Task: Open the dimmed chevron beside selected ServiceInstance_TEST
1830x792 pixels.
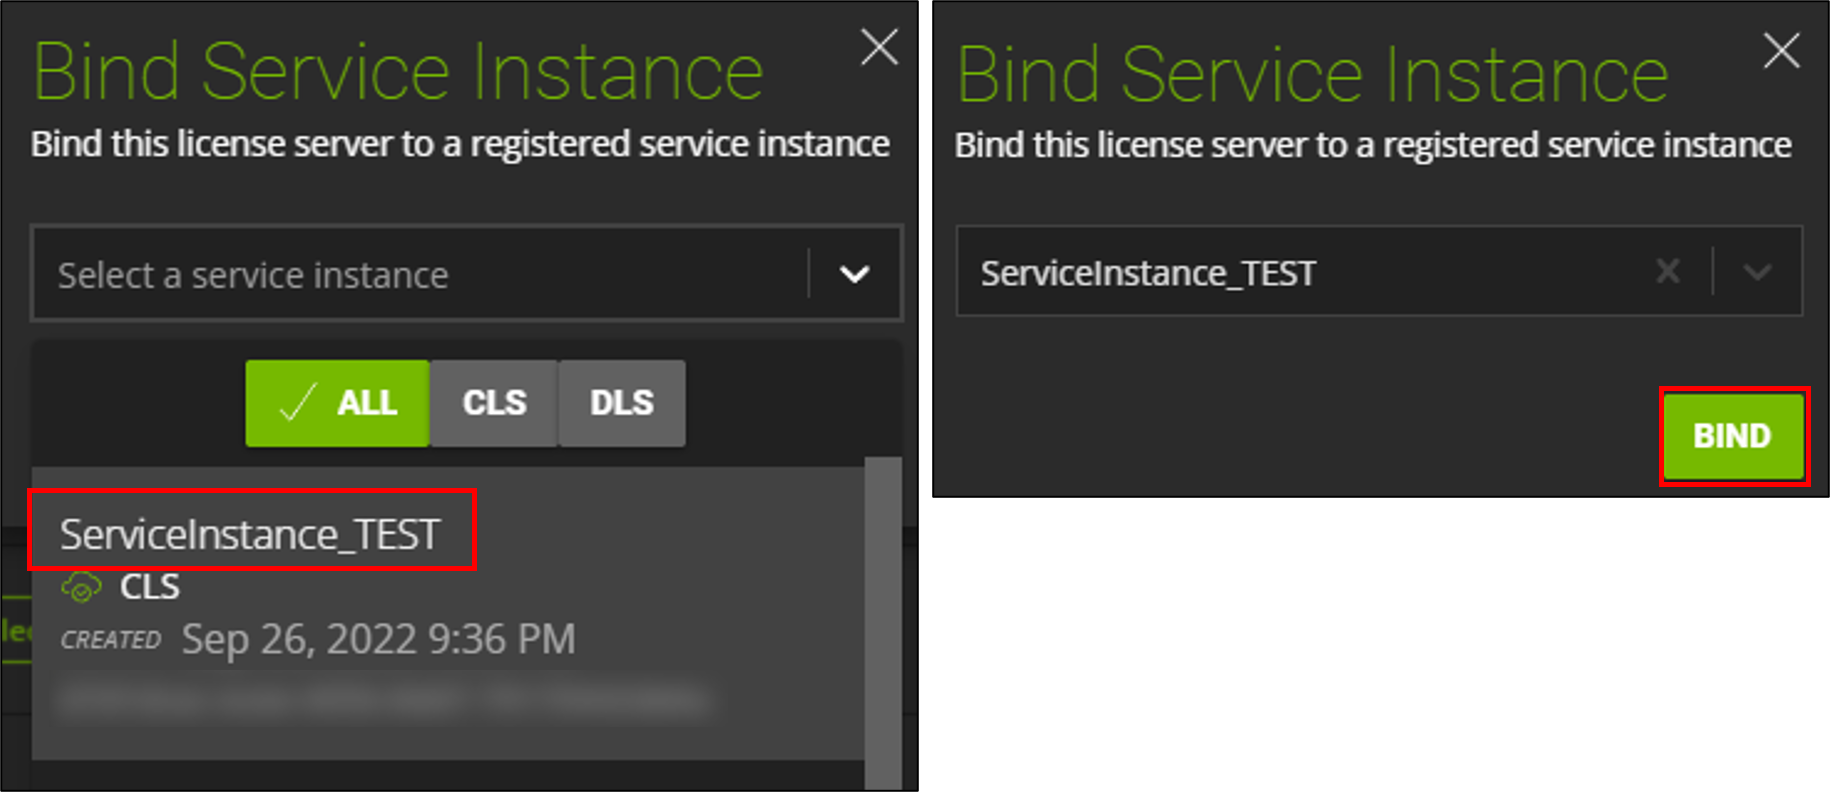Action: click(1757, 272)
